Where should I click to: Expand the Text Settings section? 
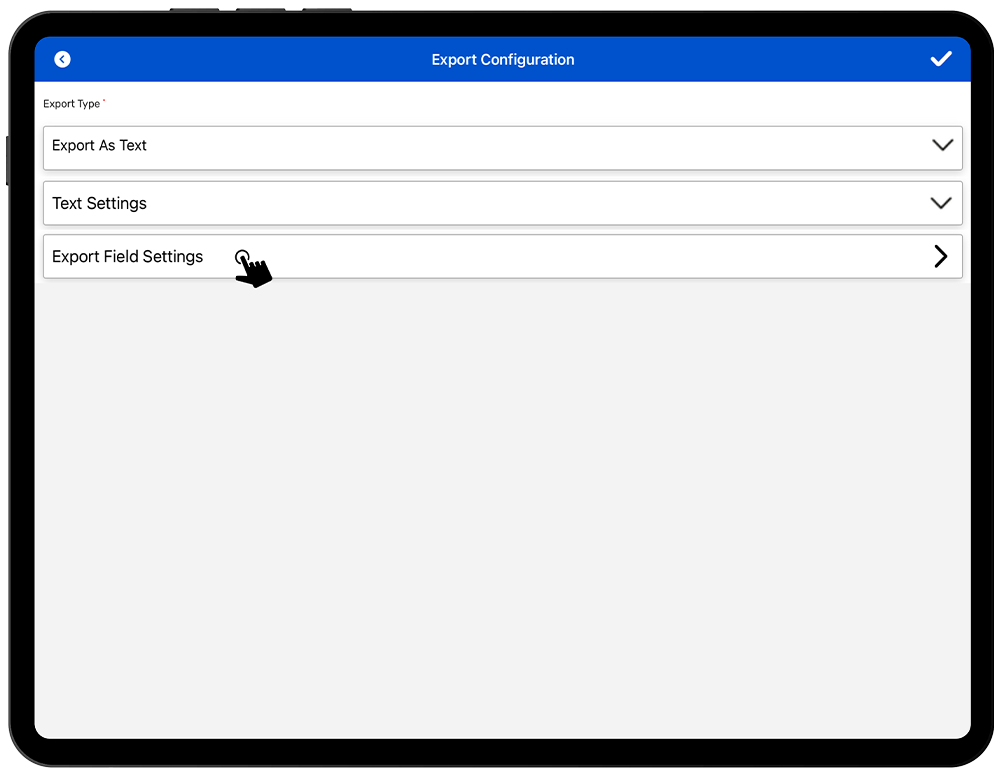pos(502,203)
